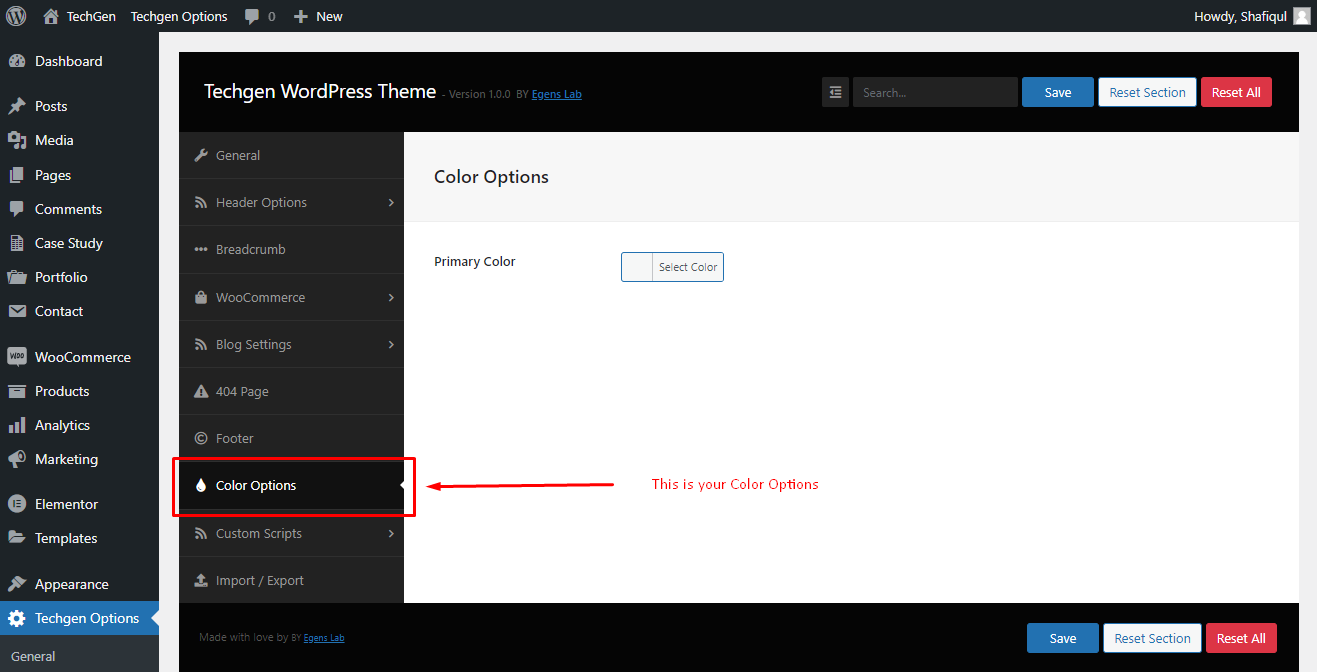
Task: Click the Select Color button
Action: click(x=688, y=267)
